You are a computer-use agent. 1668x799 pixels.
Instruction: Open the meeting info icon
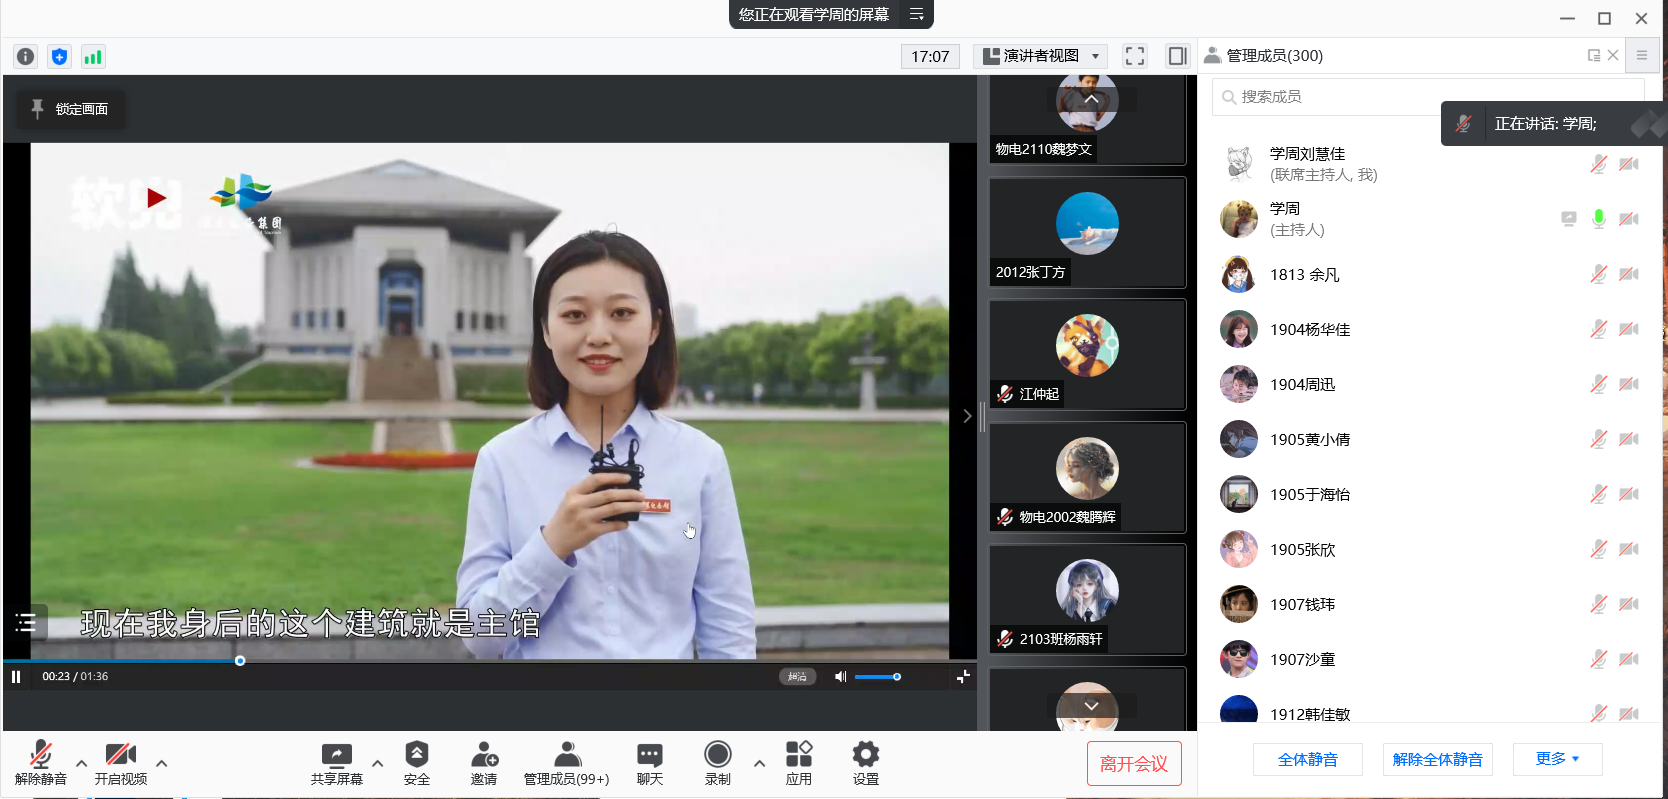pos(26,57)
